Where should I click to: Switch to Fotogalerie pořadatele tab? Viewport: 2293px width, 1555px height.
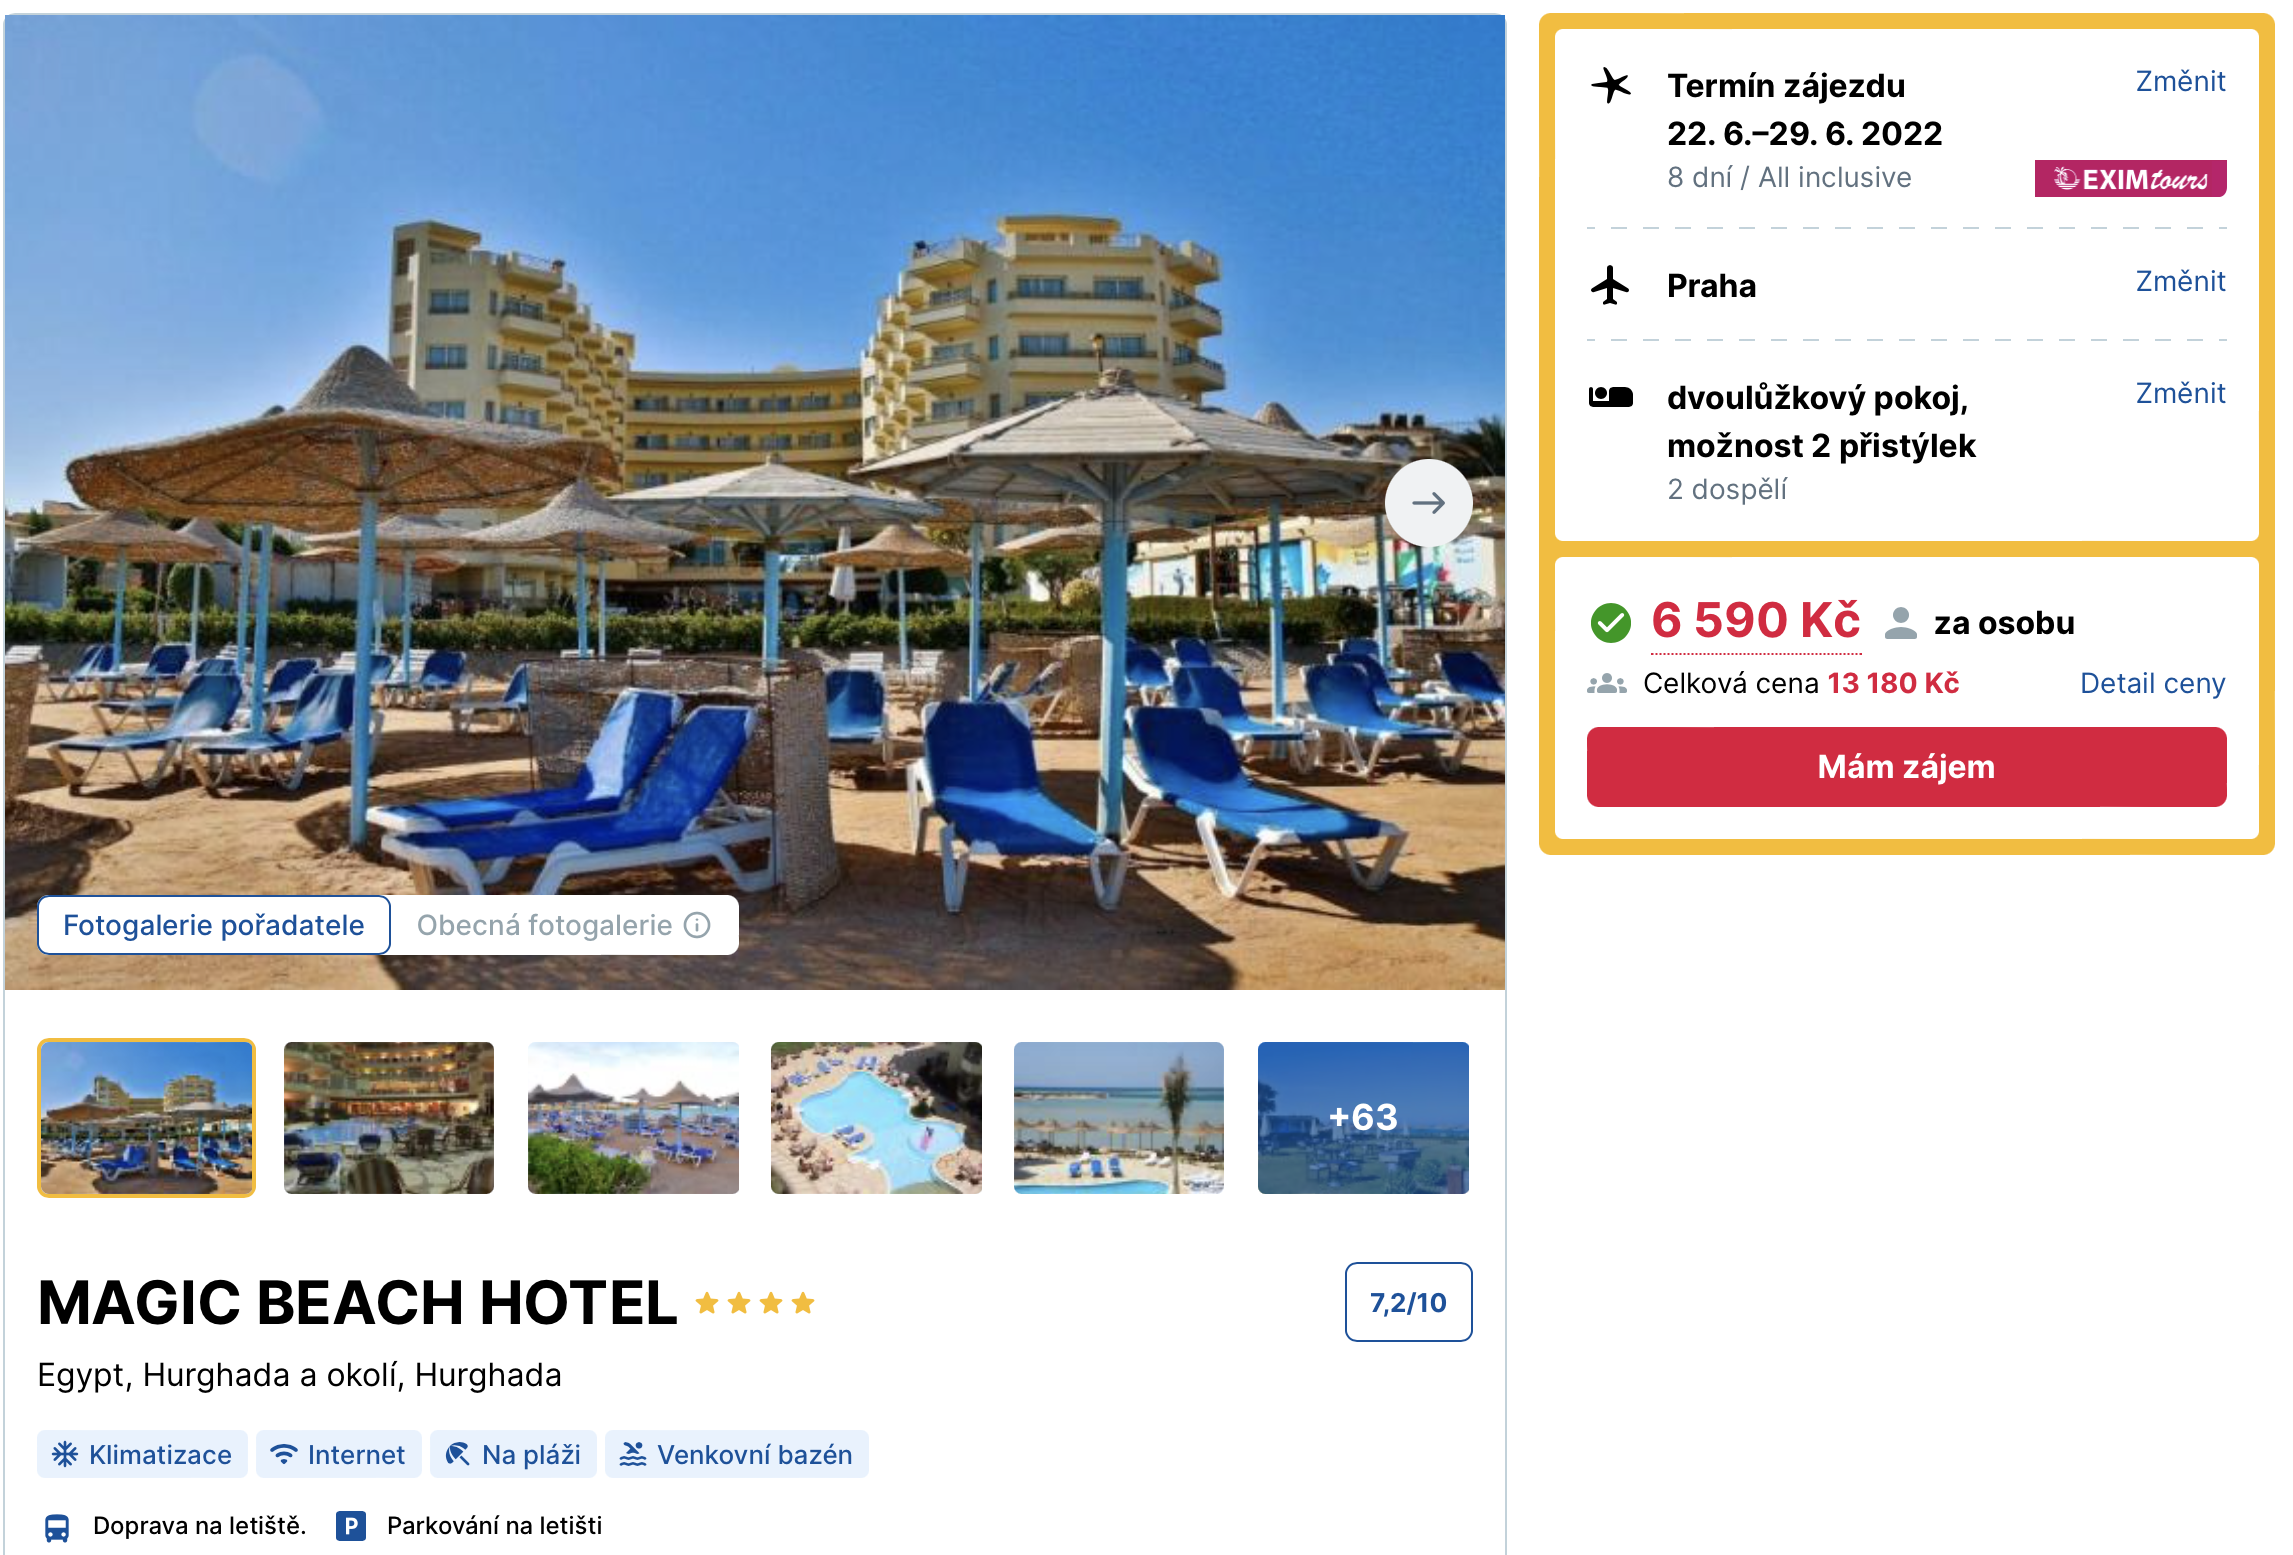coord(214,925)
